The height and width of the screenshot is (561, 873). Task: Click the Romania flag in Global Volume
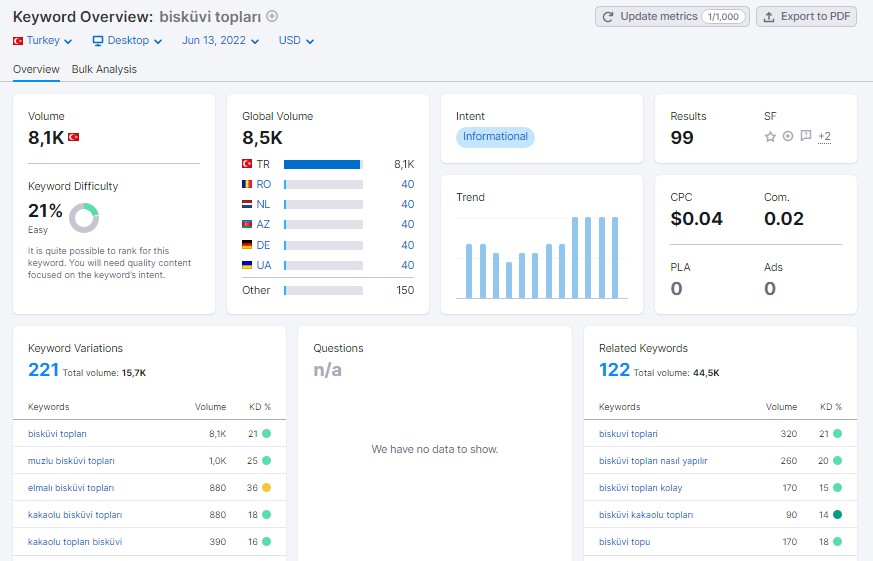[x=247, y=184]
